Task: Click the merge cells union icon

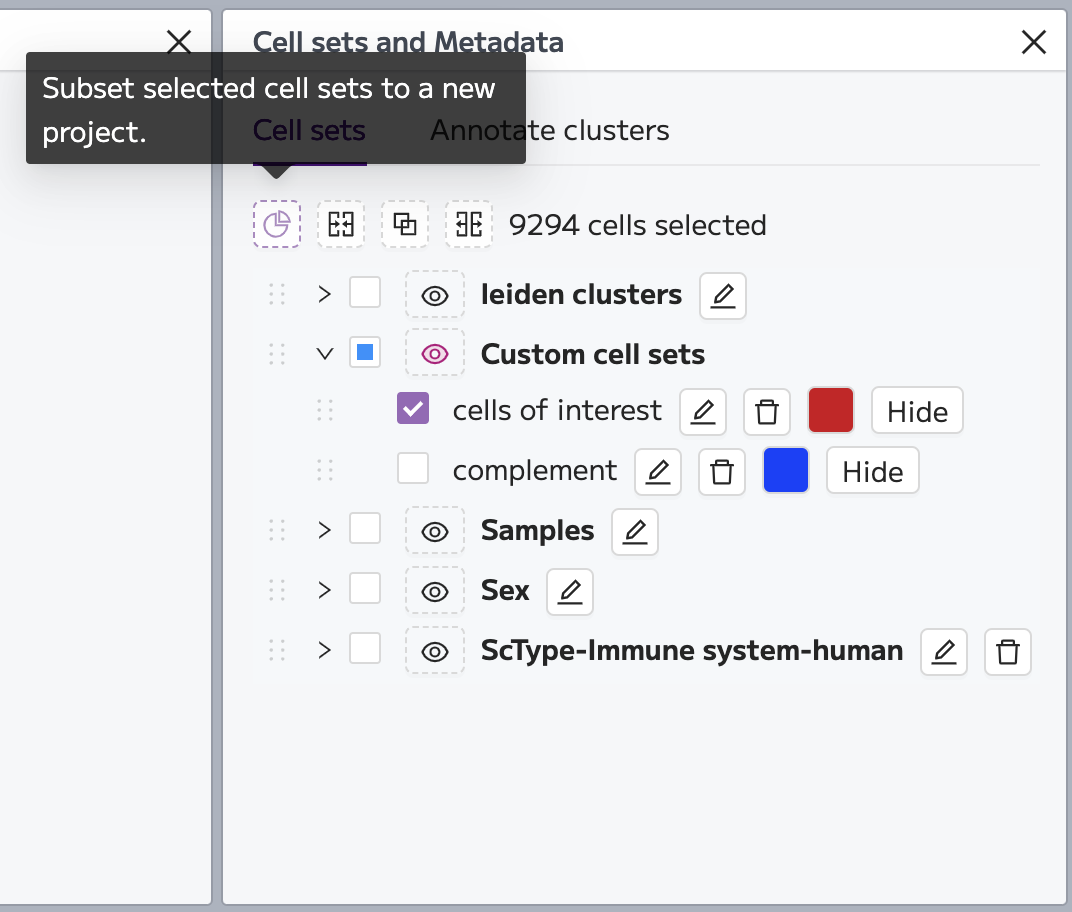Action: click(x=340, y=224)
